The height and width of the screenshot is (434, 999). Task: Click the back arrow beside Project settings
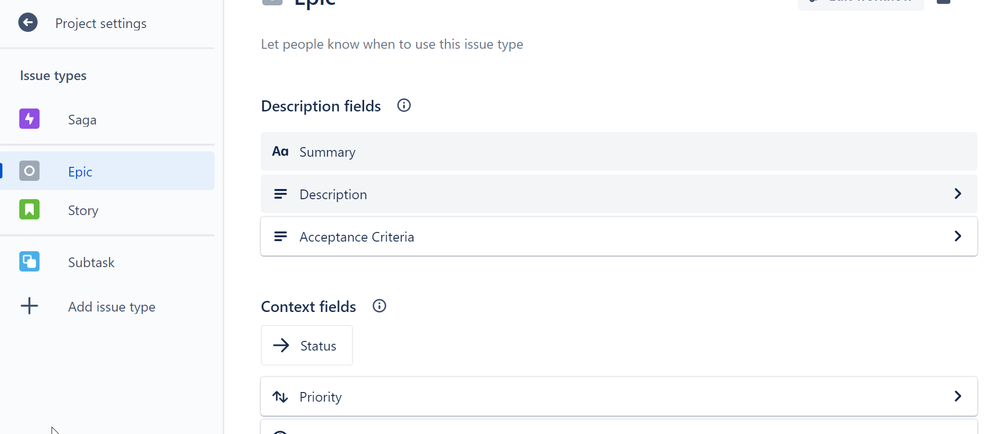tap(27, 23)
